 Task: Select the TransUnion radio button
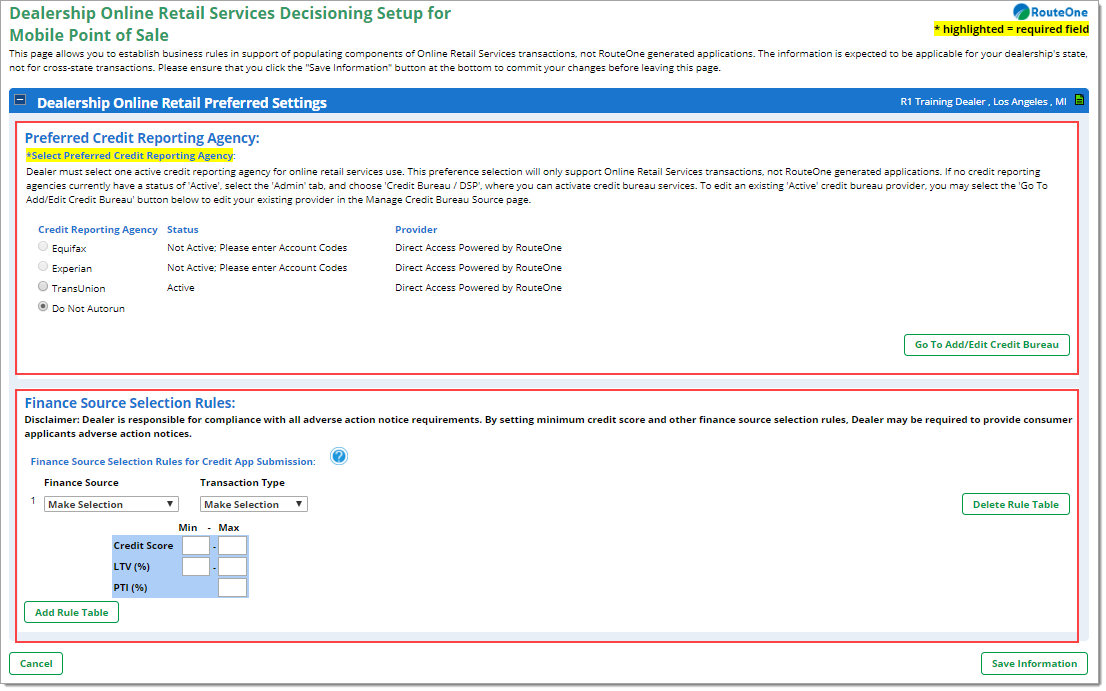[43, 287]
